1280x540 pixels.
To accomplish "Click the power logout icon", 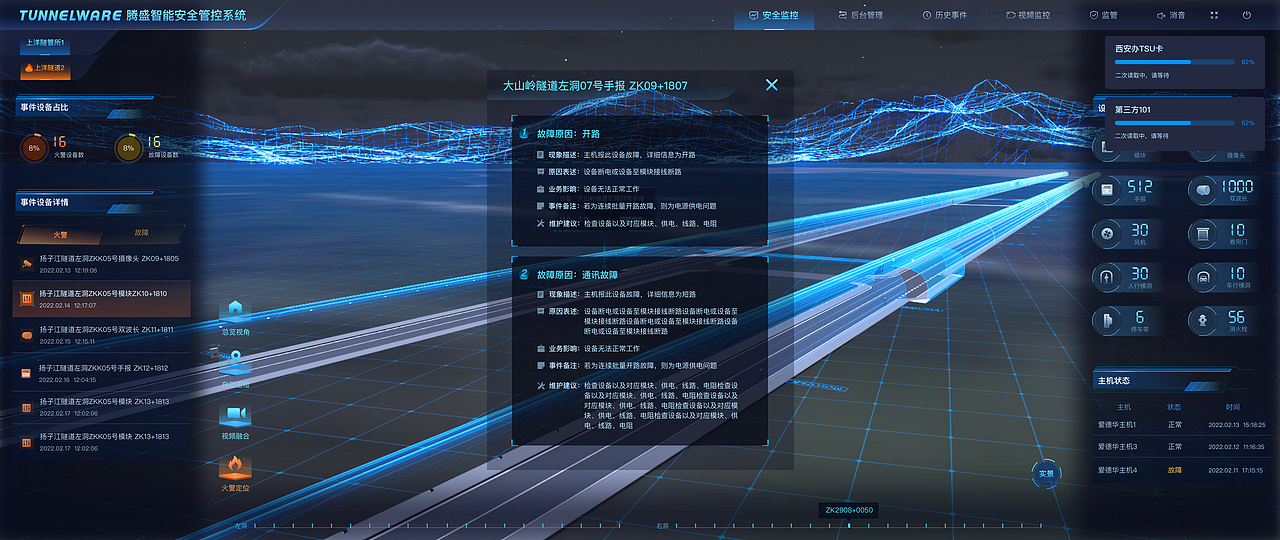I will pos(1247,15).
